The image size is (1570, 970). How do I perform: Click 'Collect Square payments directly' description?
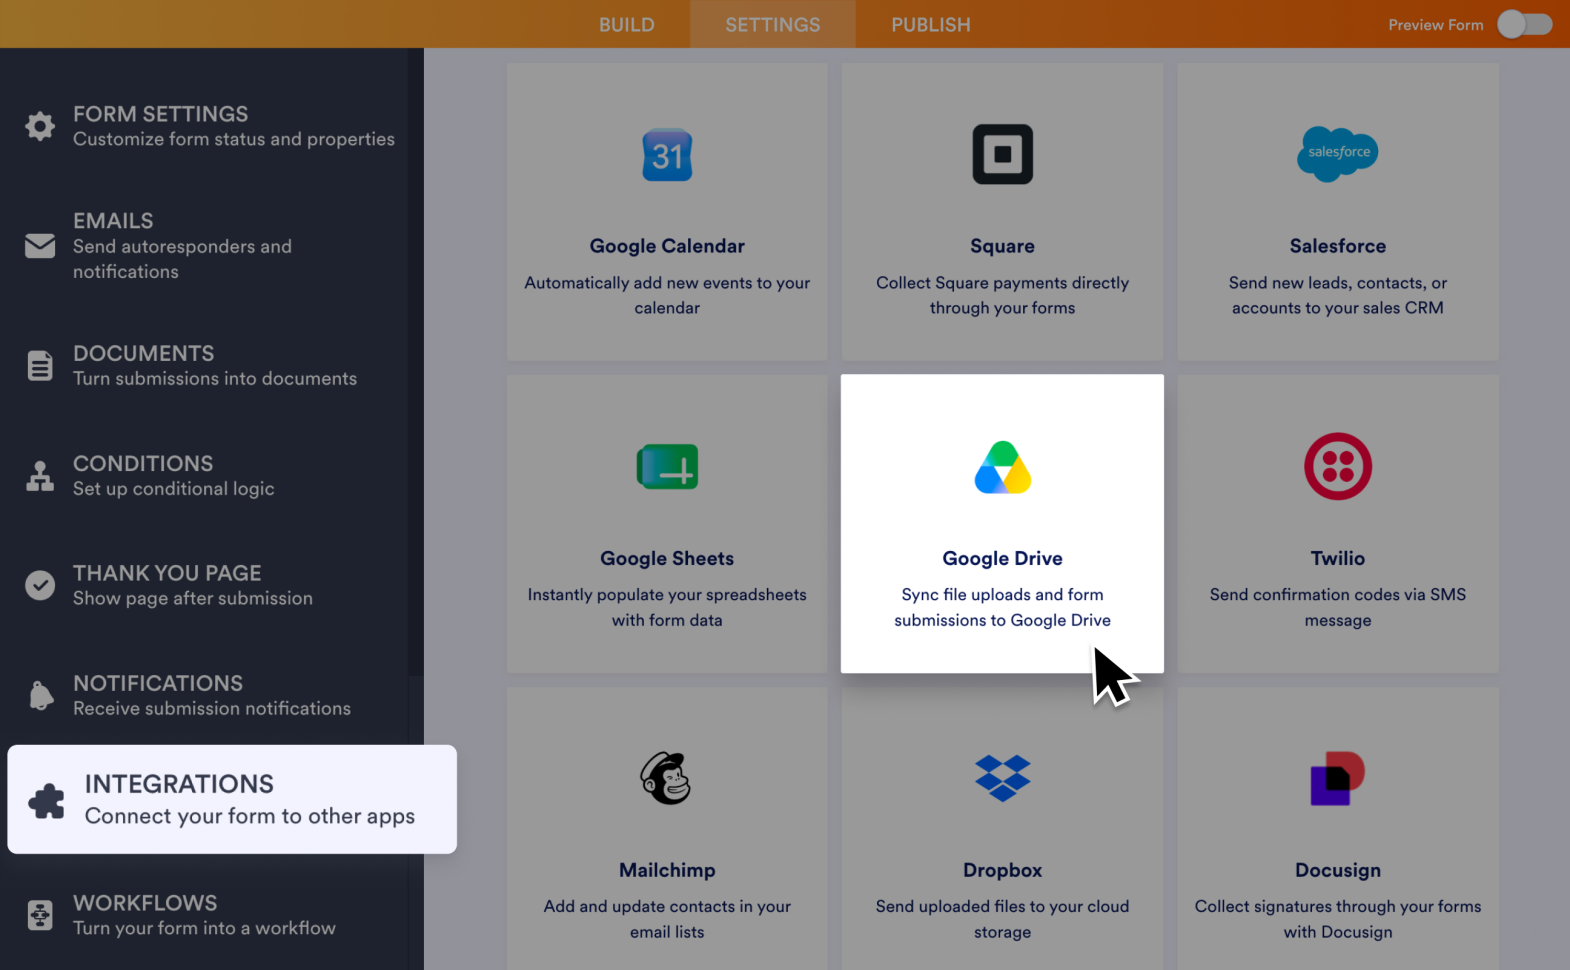tap(1002, 295)
